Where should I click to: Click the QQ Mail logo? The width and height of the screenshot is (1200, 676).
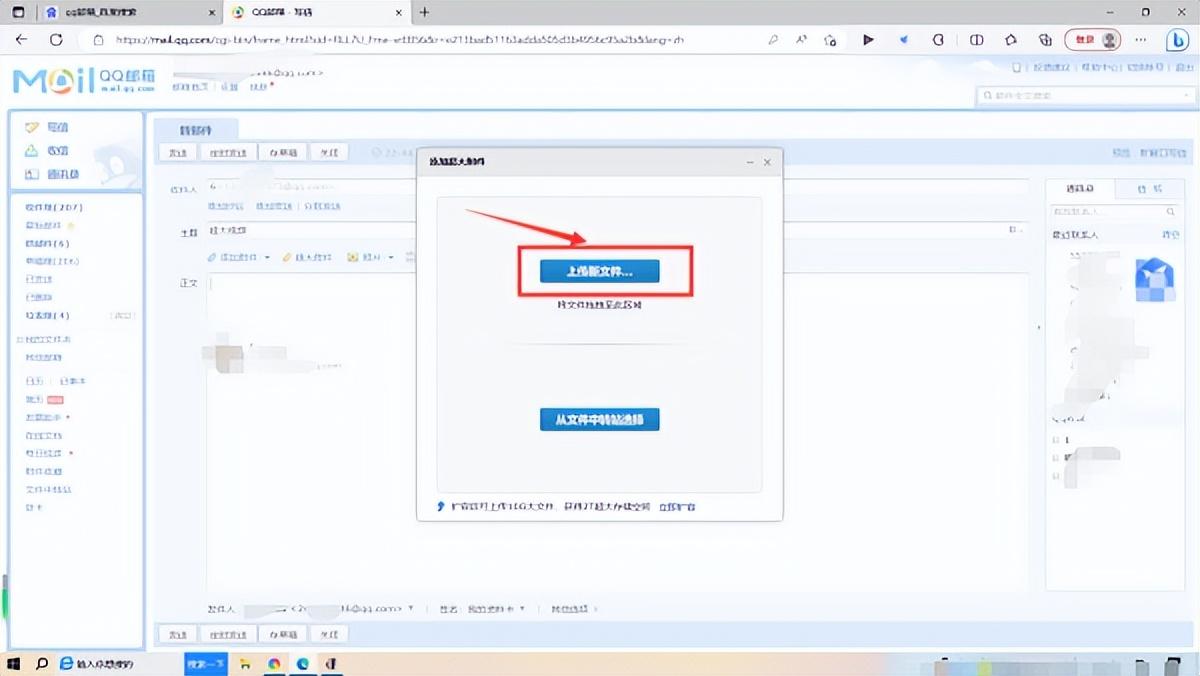(x=84, y=82)
